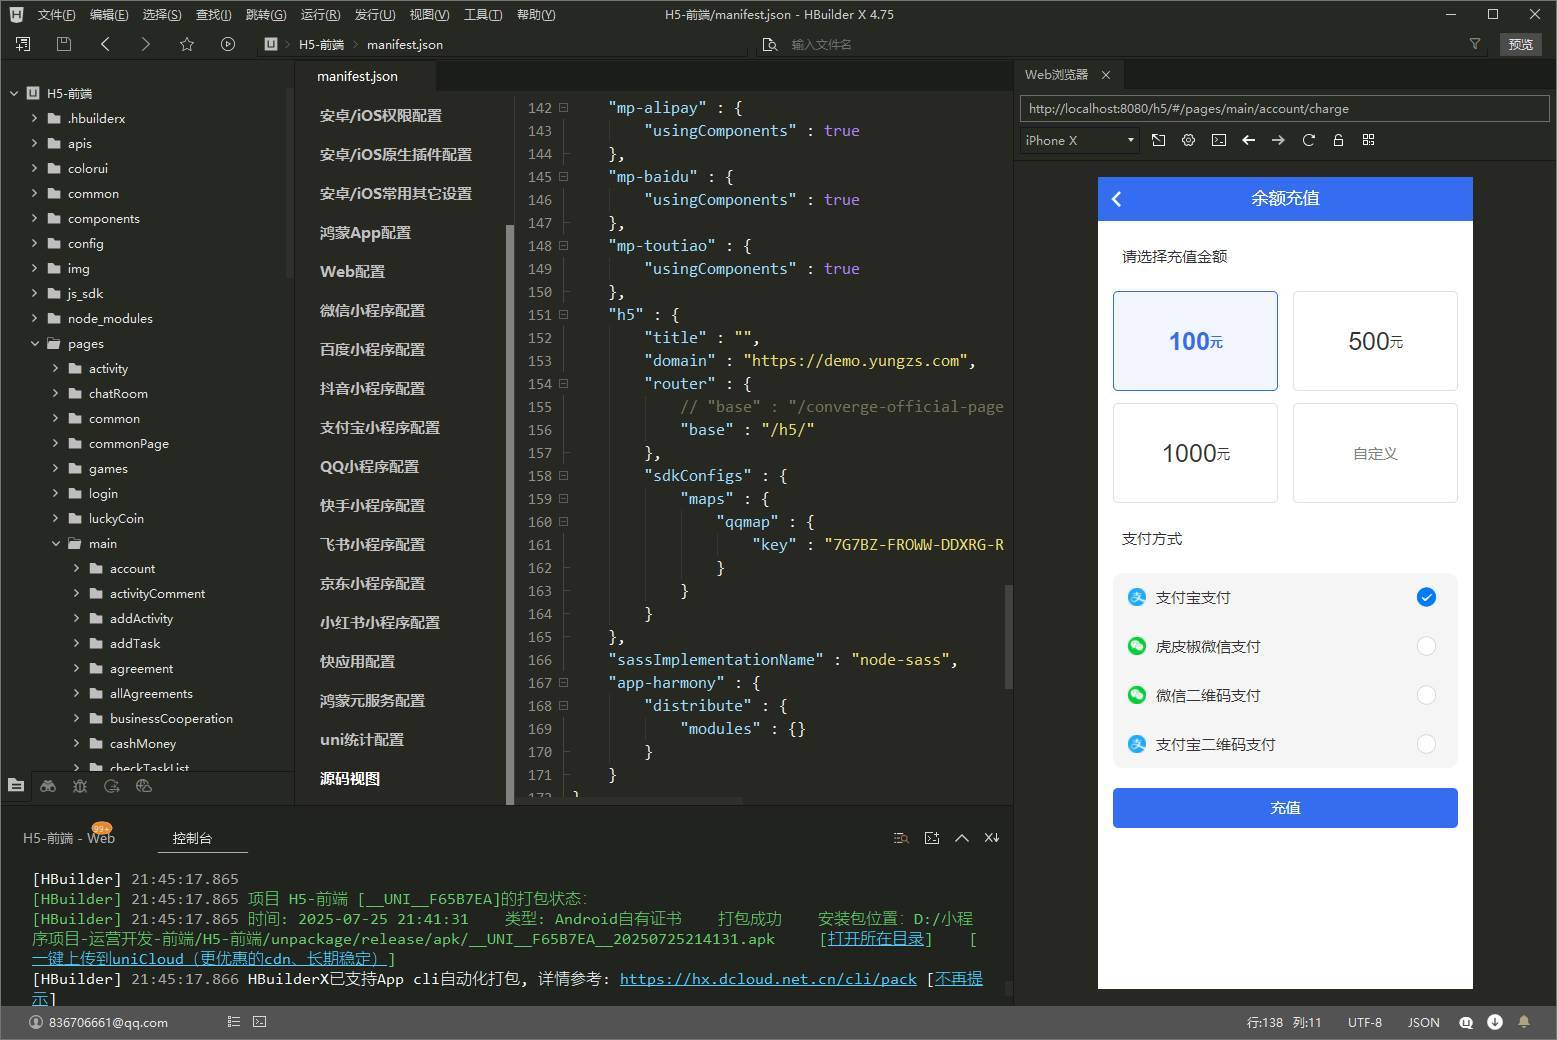The image size is (1557, 1040).
Task: Switch to the 控制台 console tab
Action: (192, 838)
